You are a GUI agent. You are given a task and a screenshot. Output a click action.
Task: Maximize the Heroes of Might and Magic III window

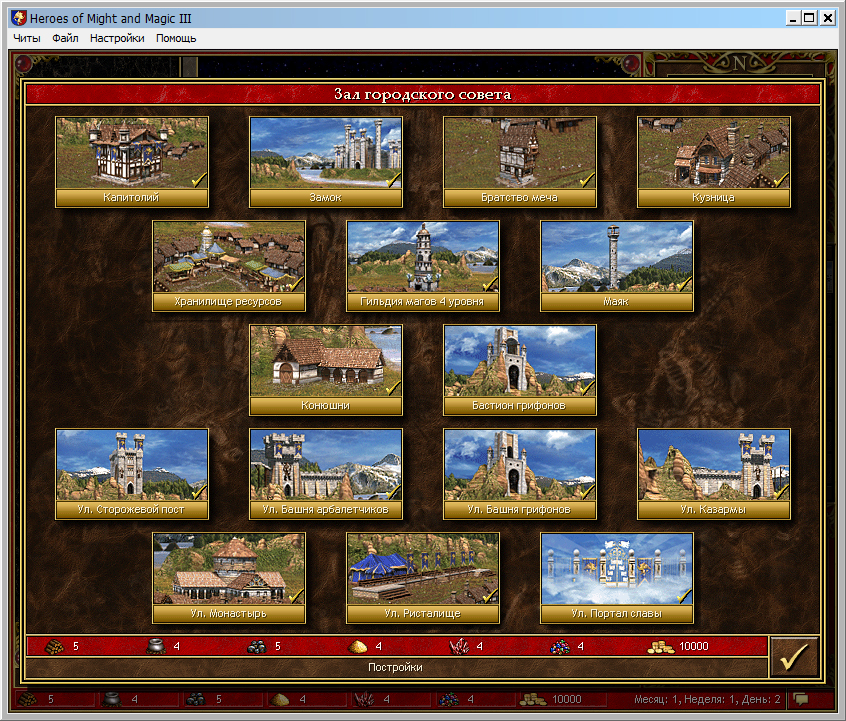pos(809,18)
